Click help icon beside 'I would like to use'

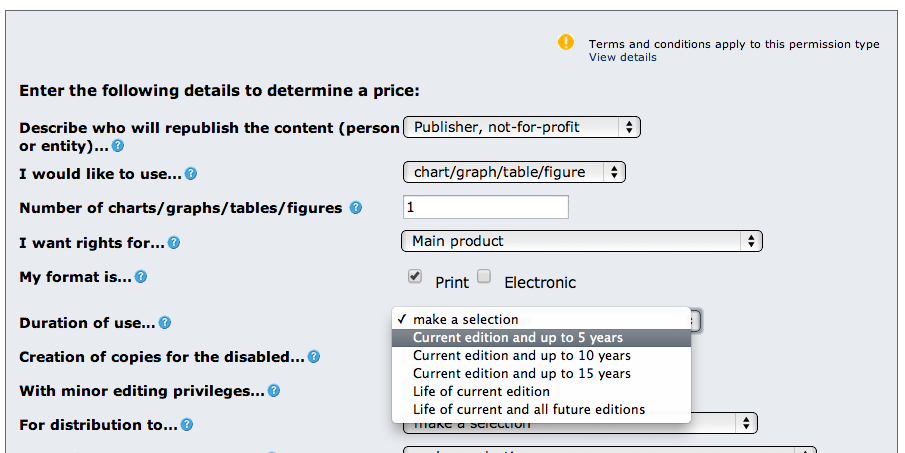click(x=191, y=174)
